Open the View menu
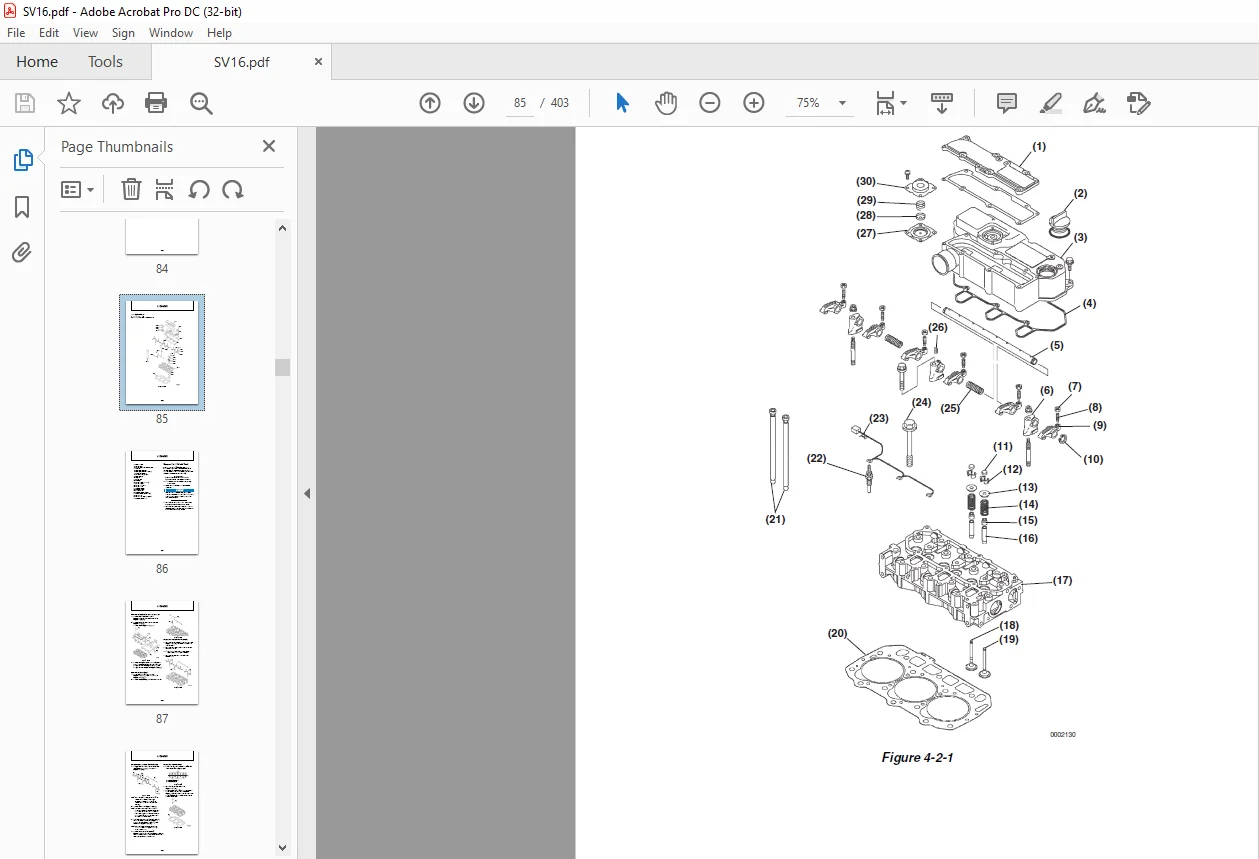Image resolution: width=1259 pixels, height=859 pixels. tap(85, 33)
